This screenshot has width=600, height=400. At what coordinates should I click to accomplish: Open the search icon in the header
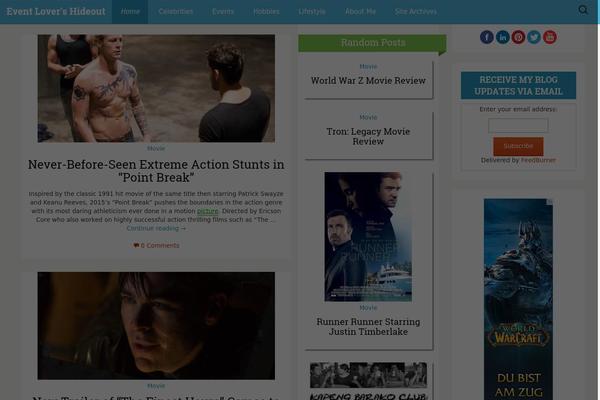[x=583, y=10]
